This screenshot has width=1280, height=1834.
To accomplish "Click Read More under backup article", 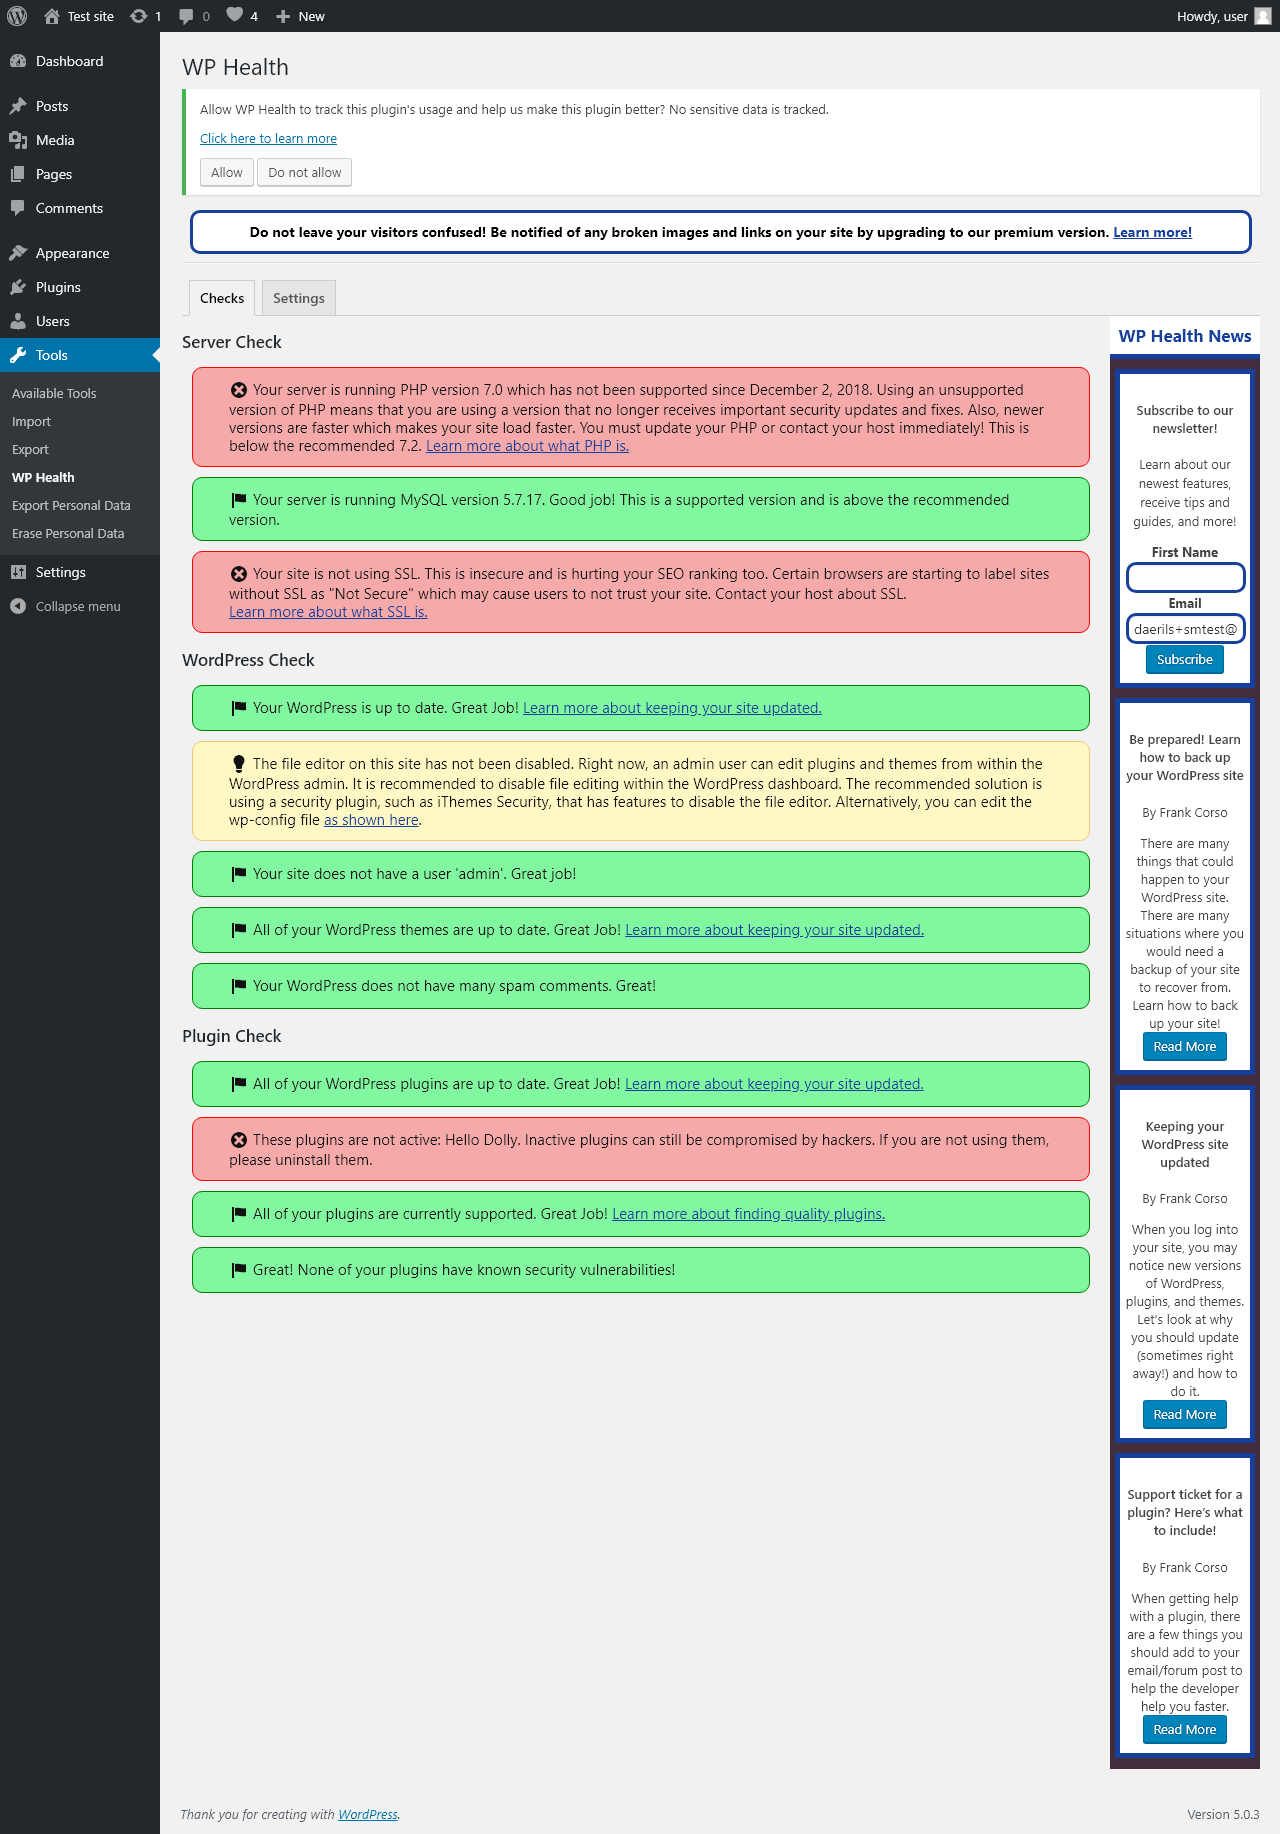I will (x=1185, y=1046).
